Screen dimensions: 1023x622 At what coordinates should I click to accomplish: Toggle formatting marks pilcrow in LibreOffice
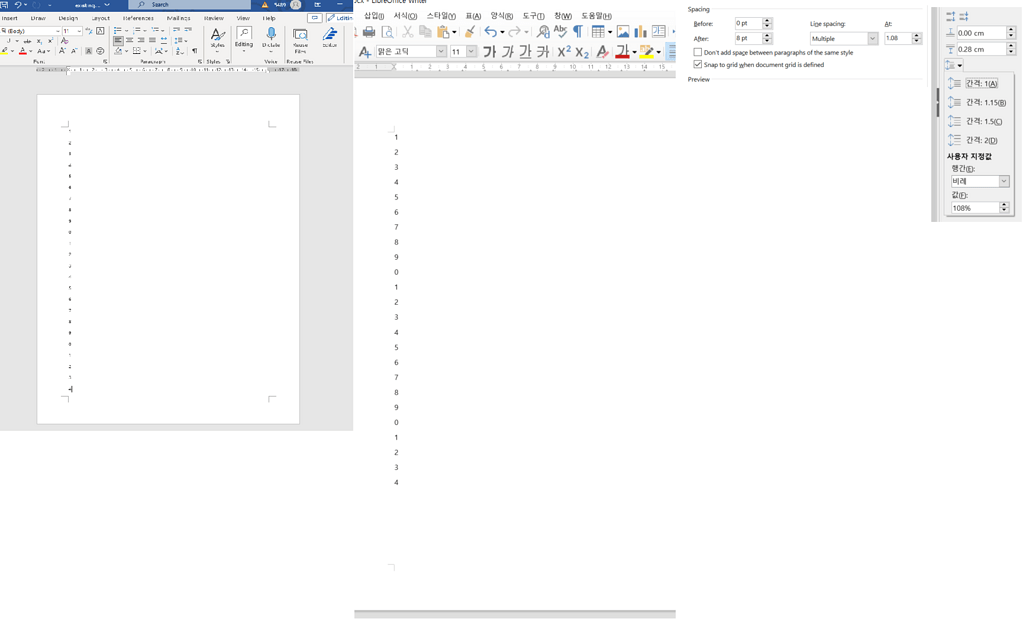click(x=578, y=31)
